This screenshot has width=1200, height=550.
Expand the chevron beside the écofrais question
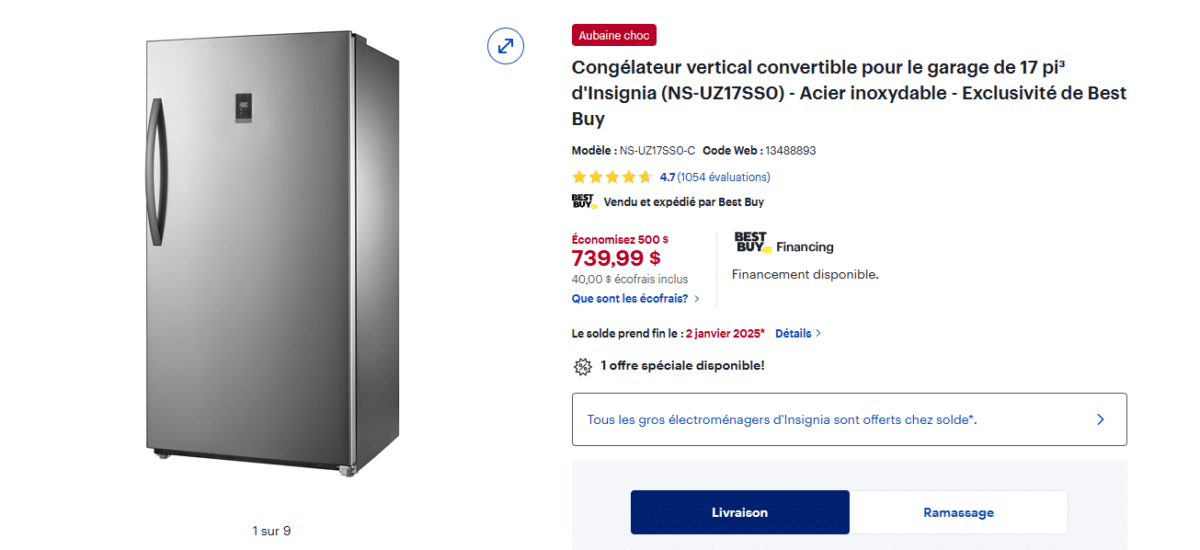(696, 298)
